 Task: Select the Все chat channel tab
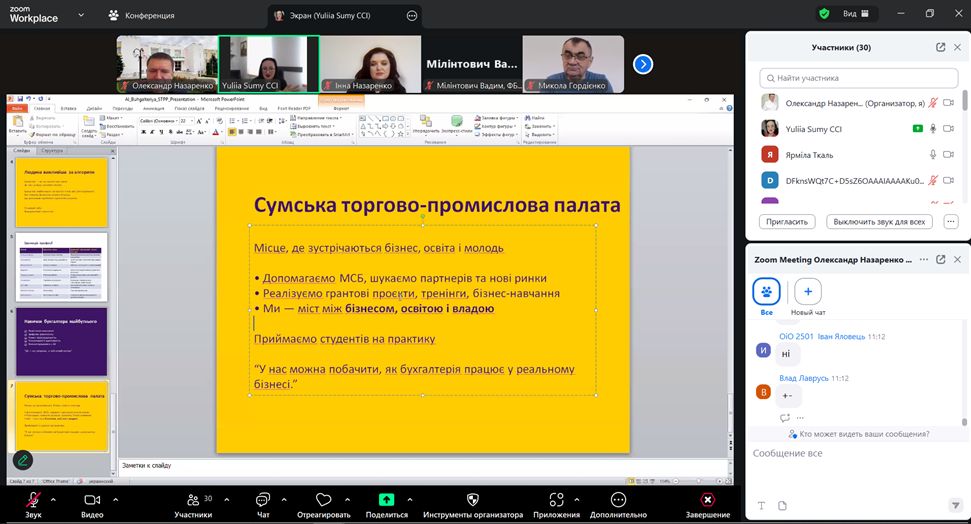[x=766, y=291]
